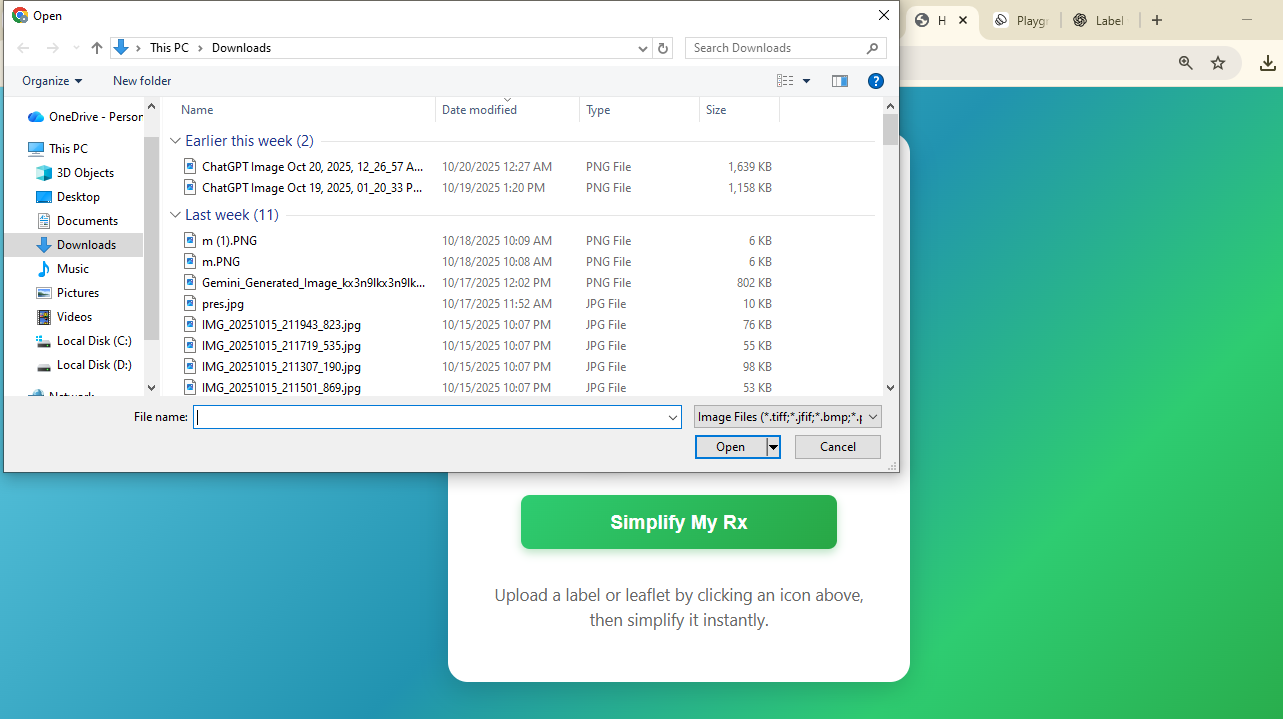Click in the File name input field

(x=430, y=417)
